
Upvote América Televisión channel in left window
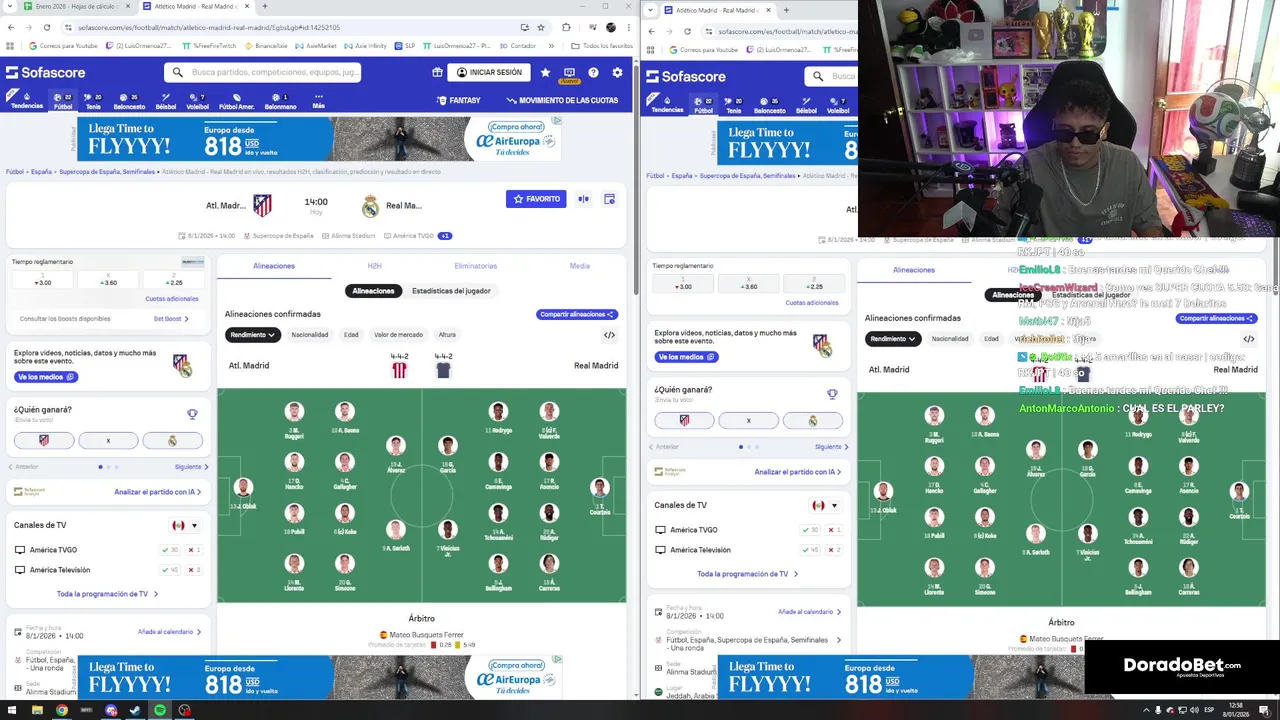[x=170, y=570]
